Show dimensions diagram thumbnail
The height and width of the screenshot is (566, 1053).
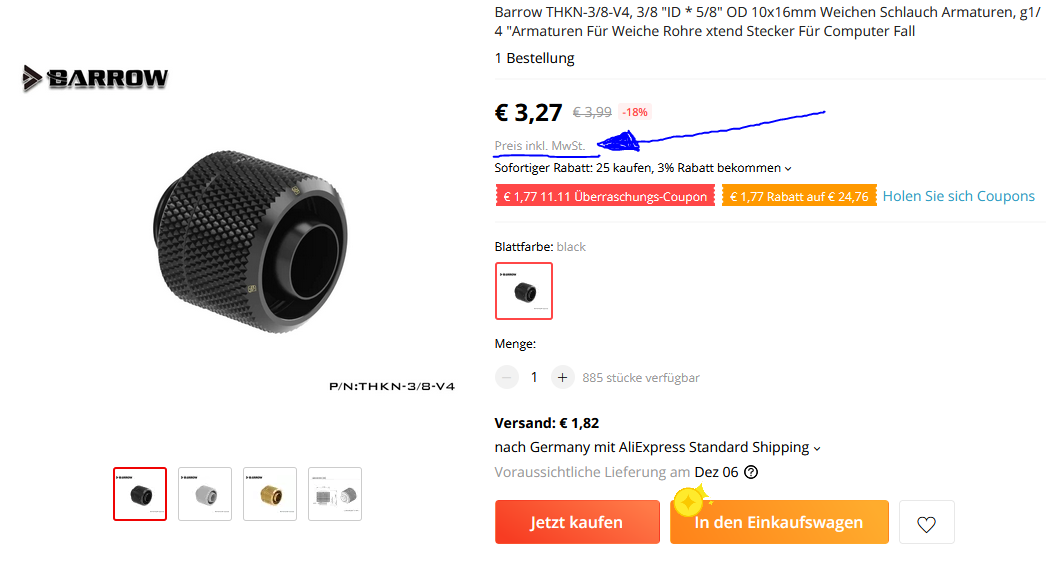click(335, 494)
